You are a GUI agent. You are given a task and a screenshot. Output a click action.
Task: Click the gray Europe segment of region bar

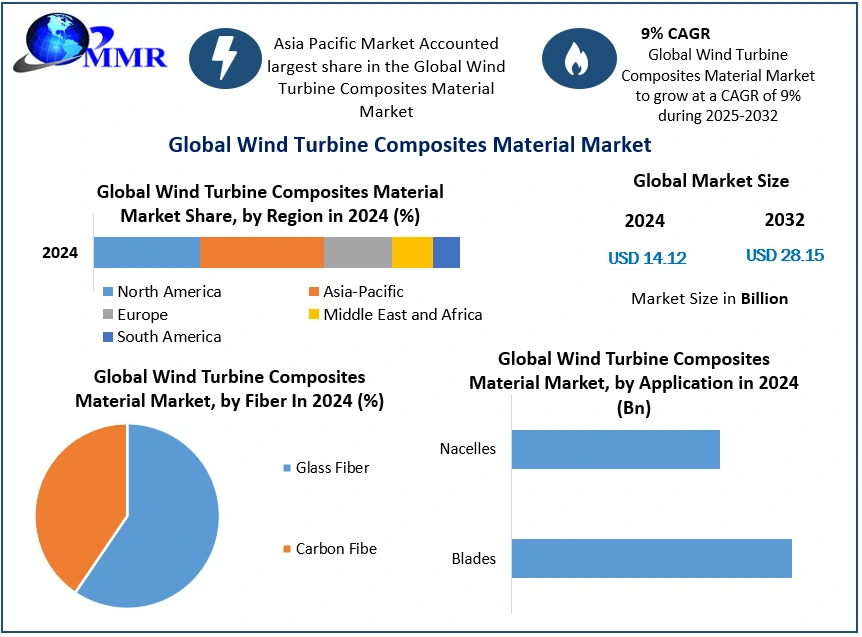tap(357, 253)
